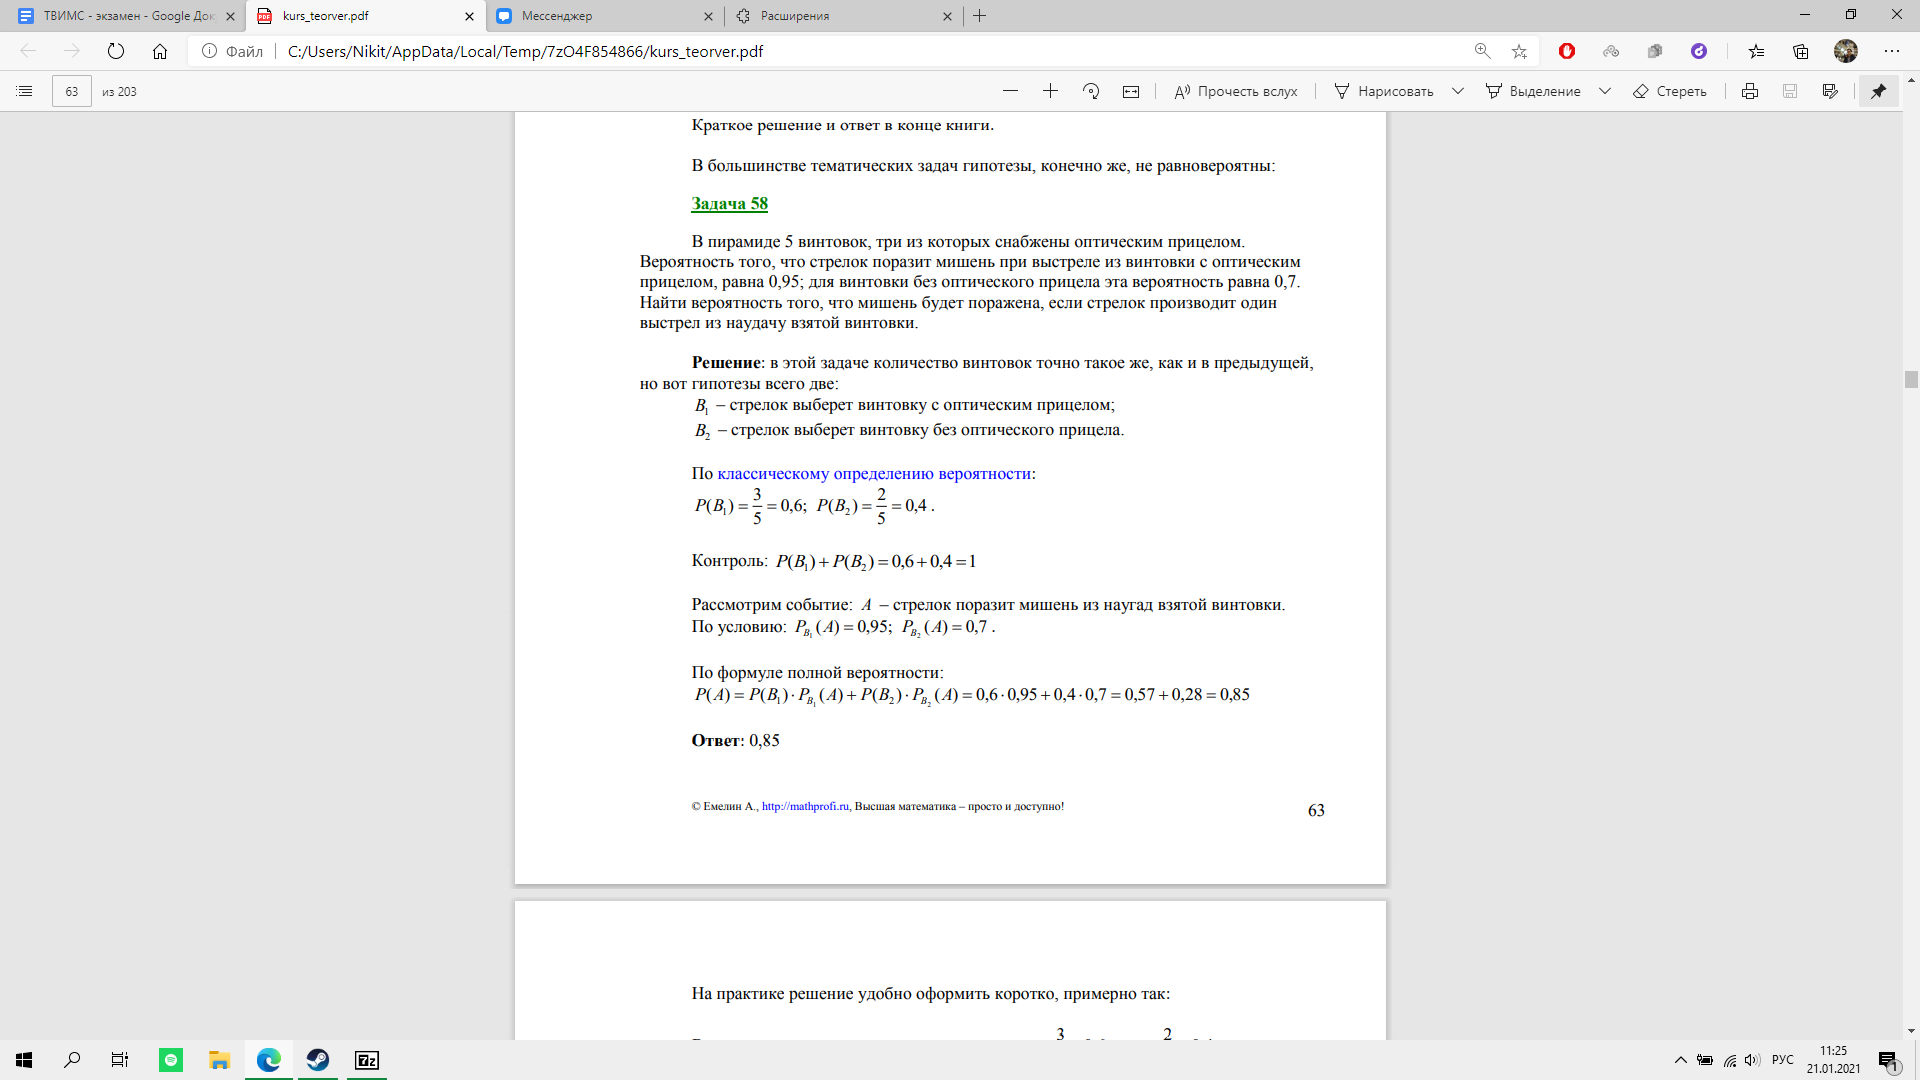Expand the Highlight color options arrow
The height and width of the screenshot is (1080, 1920).
click(x=1605, y=91)
